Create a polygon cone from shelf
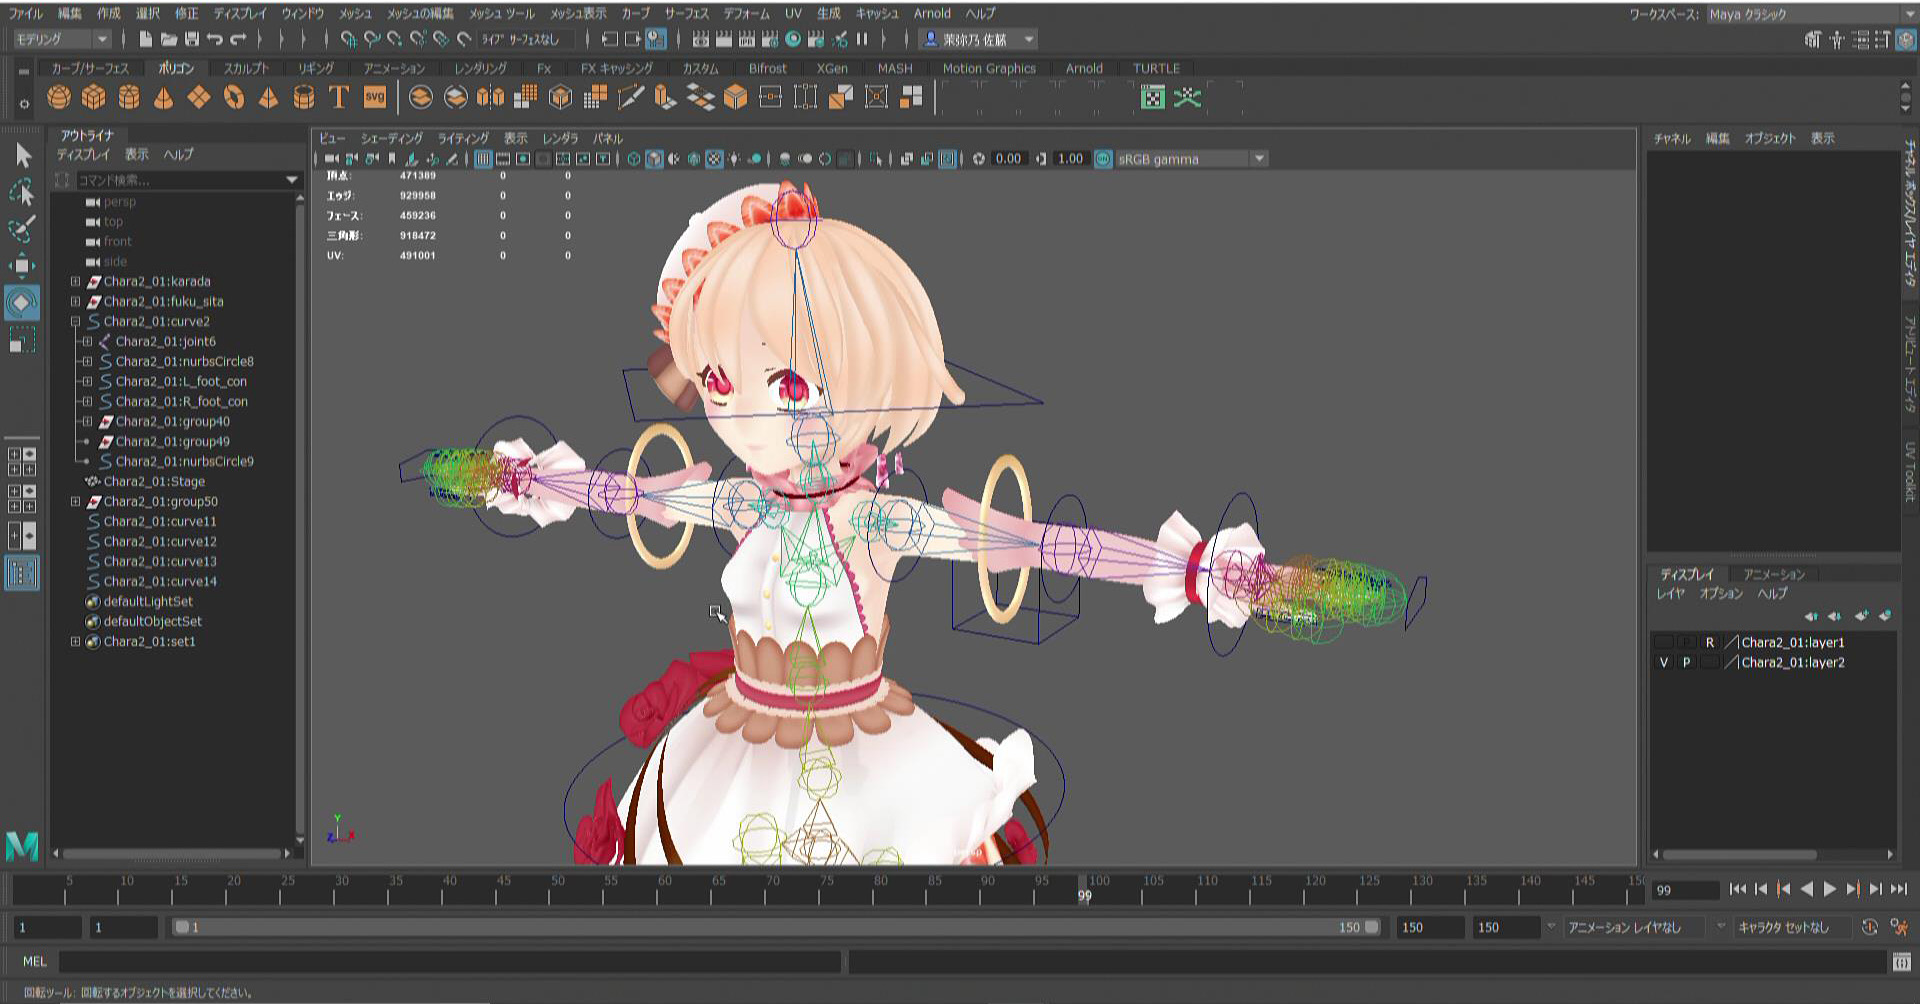 164,97
